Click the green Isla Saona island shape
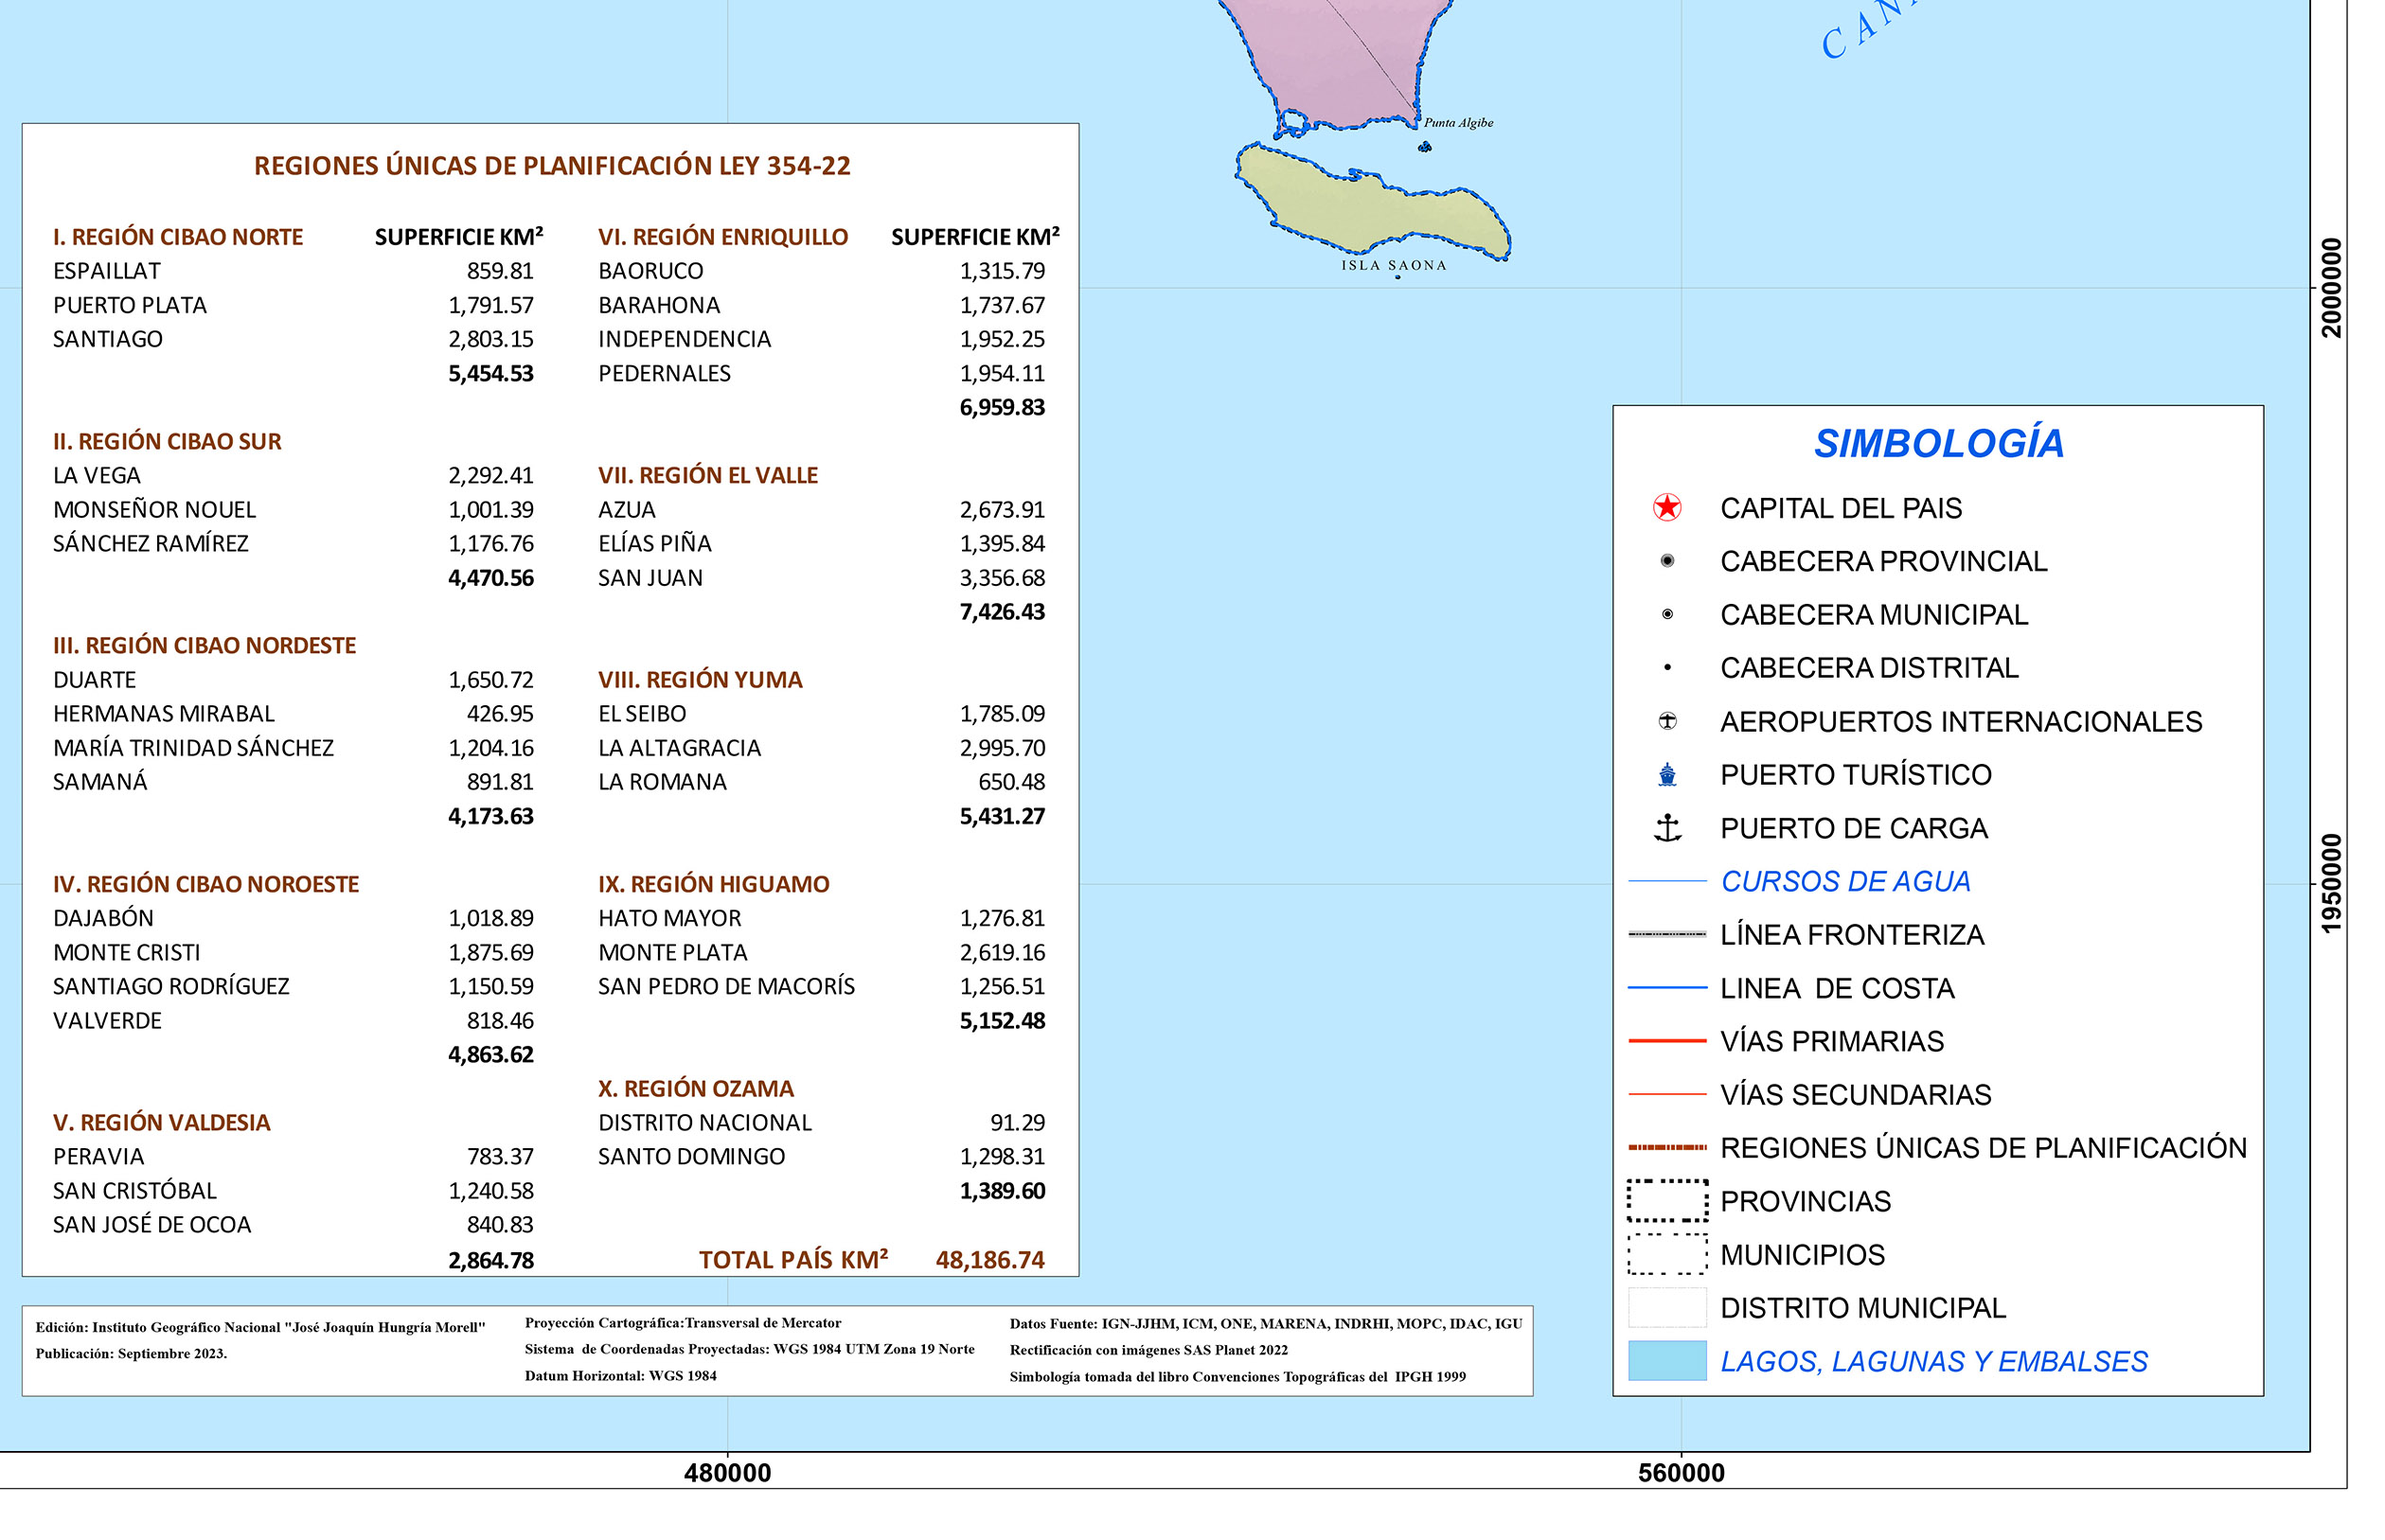 tap(1372, 200)
